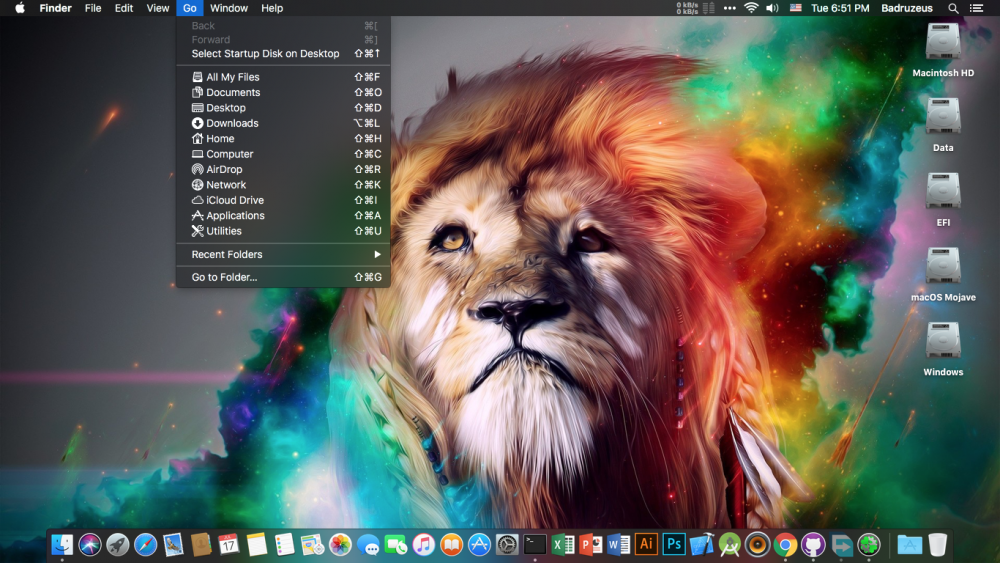
Task: Open the Window menu
Action: click(229, 8)
